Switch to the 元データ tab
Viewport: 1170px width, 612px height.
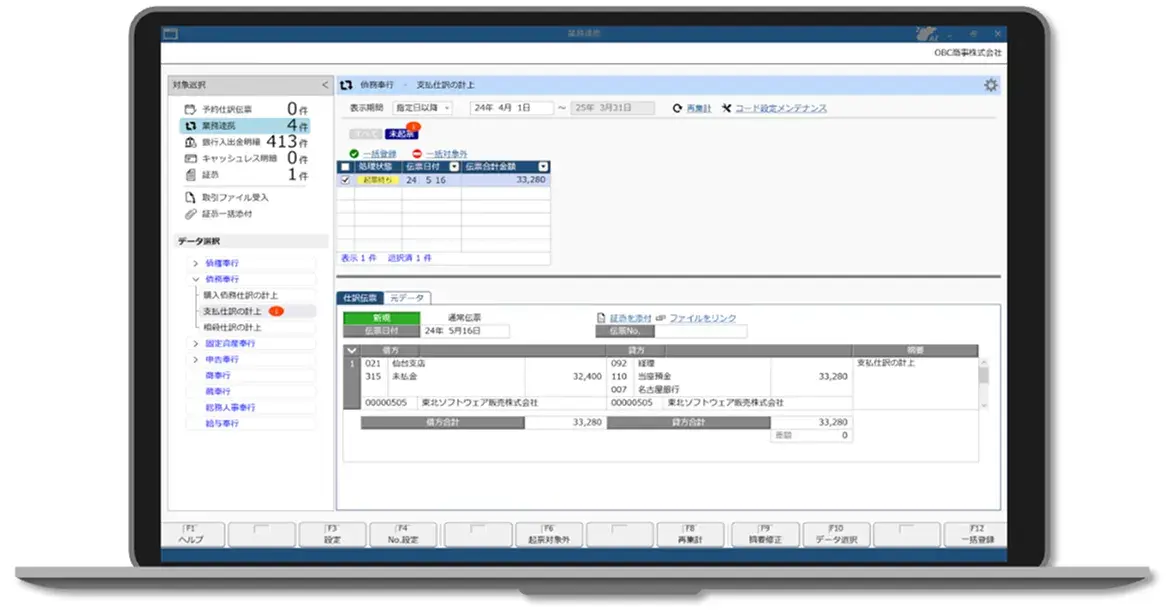pos(407,298)
